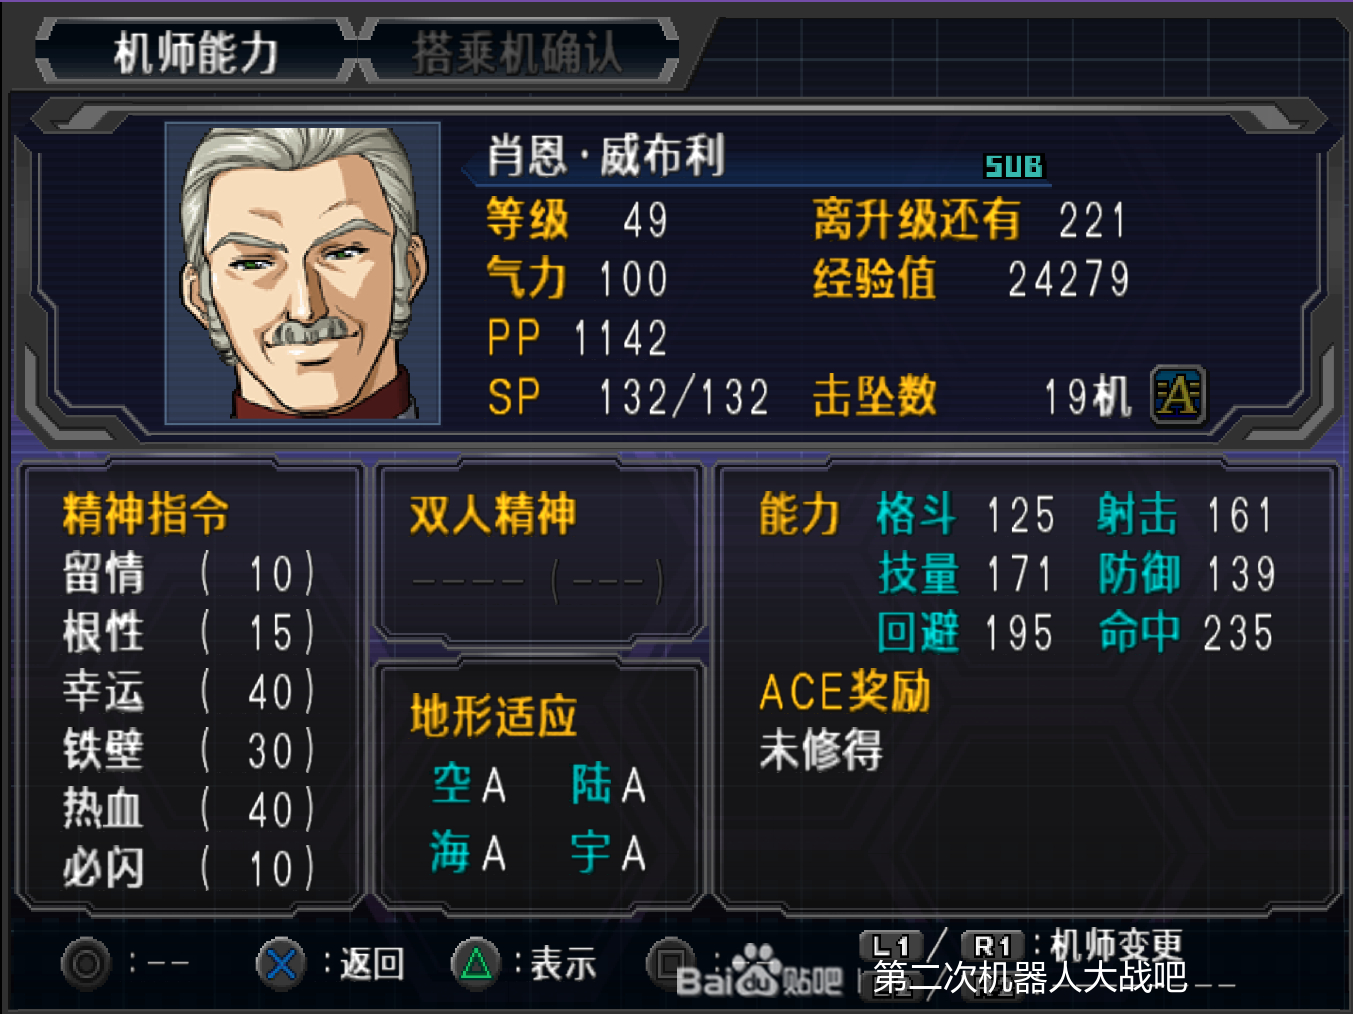Select the 热血 spirit command
The width and height of the screenshot is (1353, 1014).
188,810
